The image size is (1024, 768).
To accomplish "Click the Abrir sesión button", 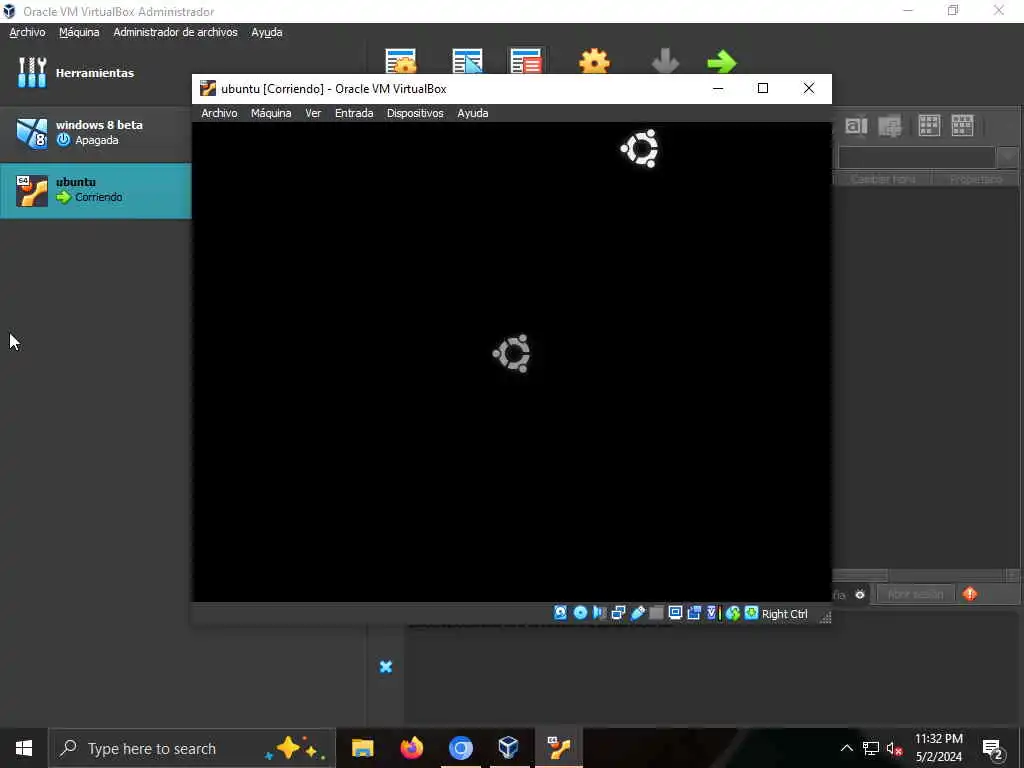I will (915, 594).
